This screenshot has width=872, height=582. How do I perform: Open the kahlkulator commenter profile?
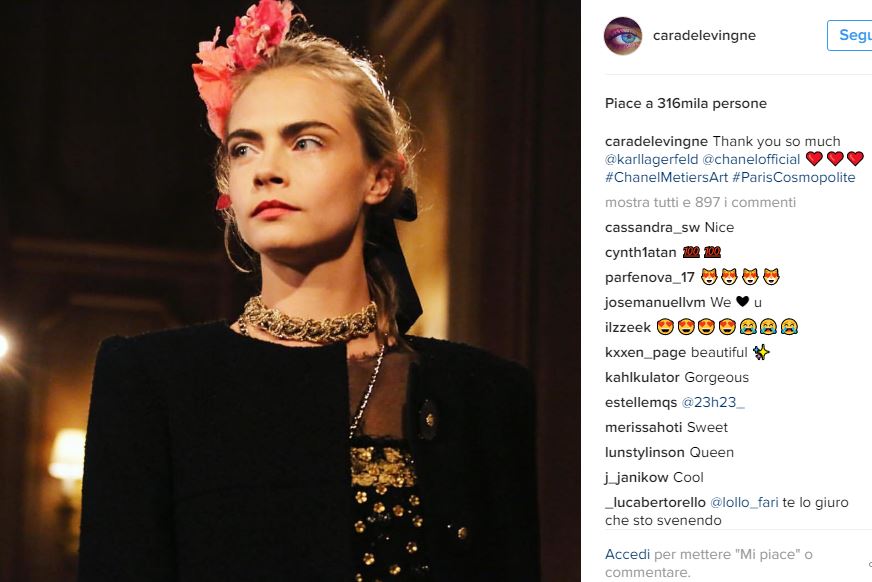(x=642, y=377)
